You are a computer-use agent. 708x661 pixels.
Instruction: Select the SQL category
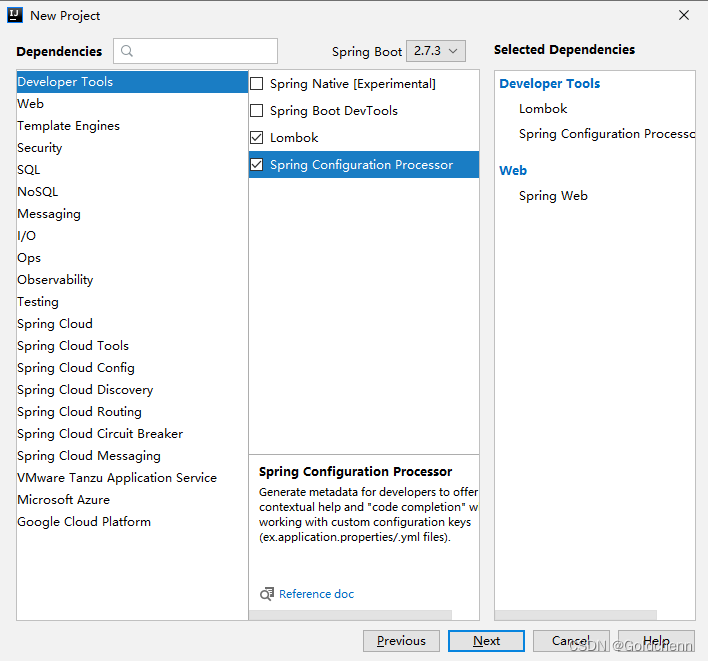point(132,170)
